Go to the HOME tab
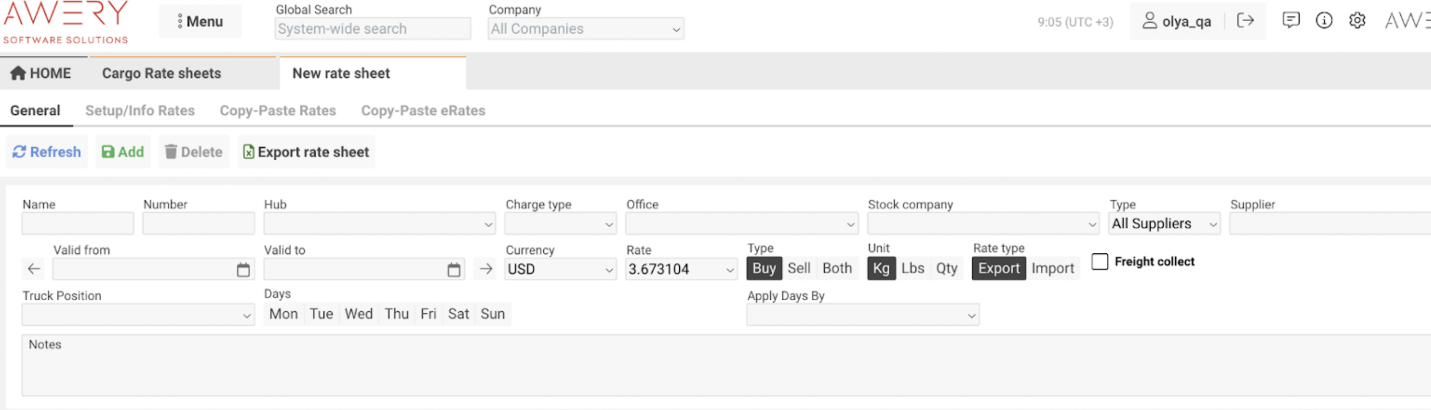1431x410 pixels. pyautogui.click(x=41, y=73)
